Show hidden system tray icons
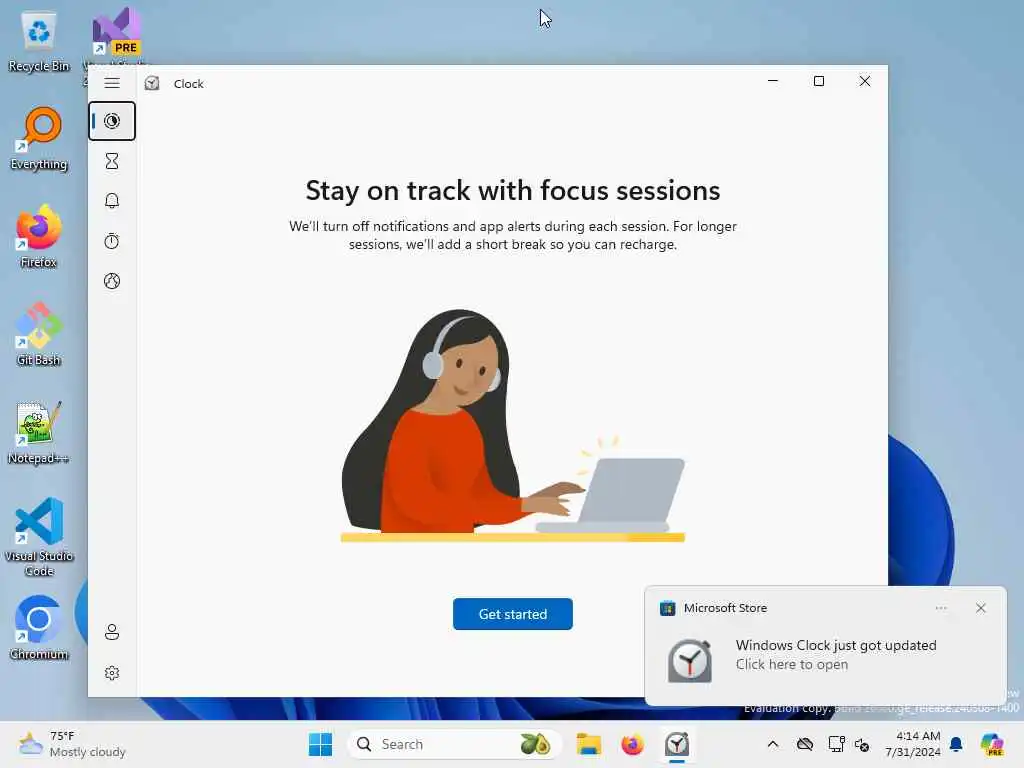This screenshot has height=768, width=1024. pos(773,744)
